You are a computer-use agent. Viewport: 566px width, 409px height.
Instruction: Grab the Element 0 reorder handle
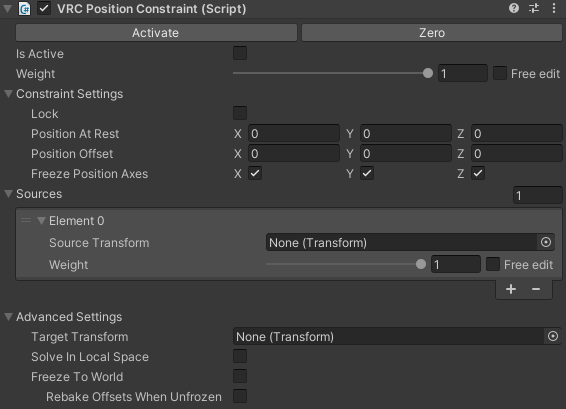point(26,220)
